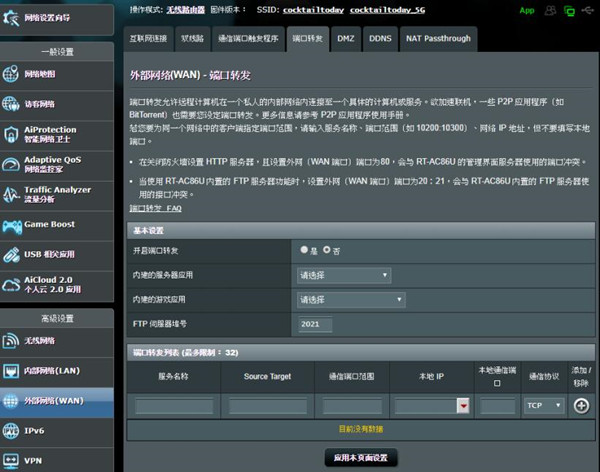Screen dimensions: 600x472
Task: Click the wireless router operation mode link
Action: click(185, 10)
